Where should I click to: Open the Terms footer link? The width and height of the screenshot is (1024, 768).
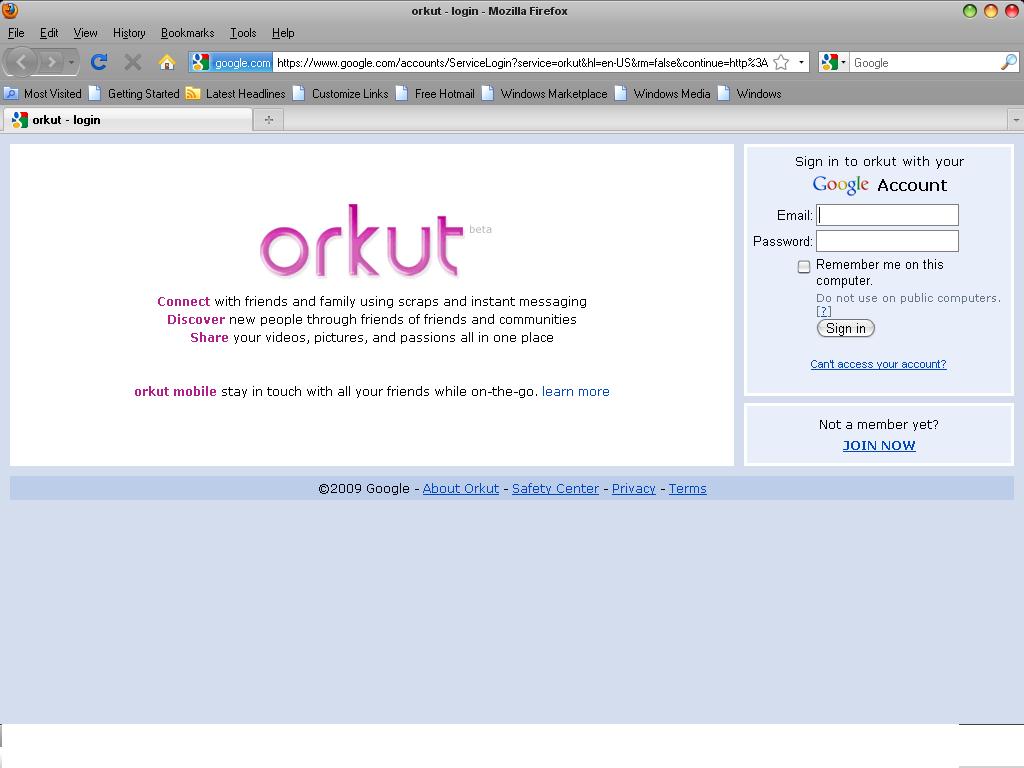[x=688, y=488]
